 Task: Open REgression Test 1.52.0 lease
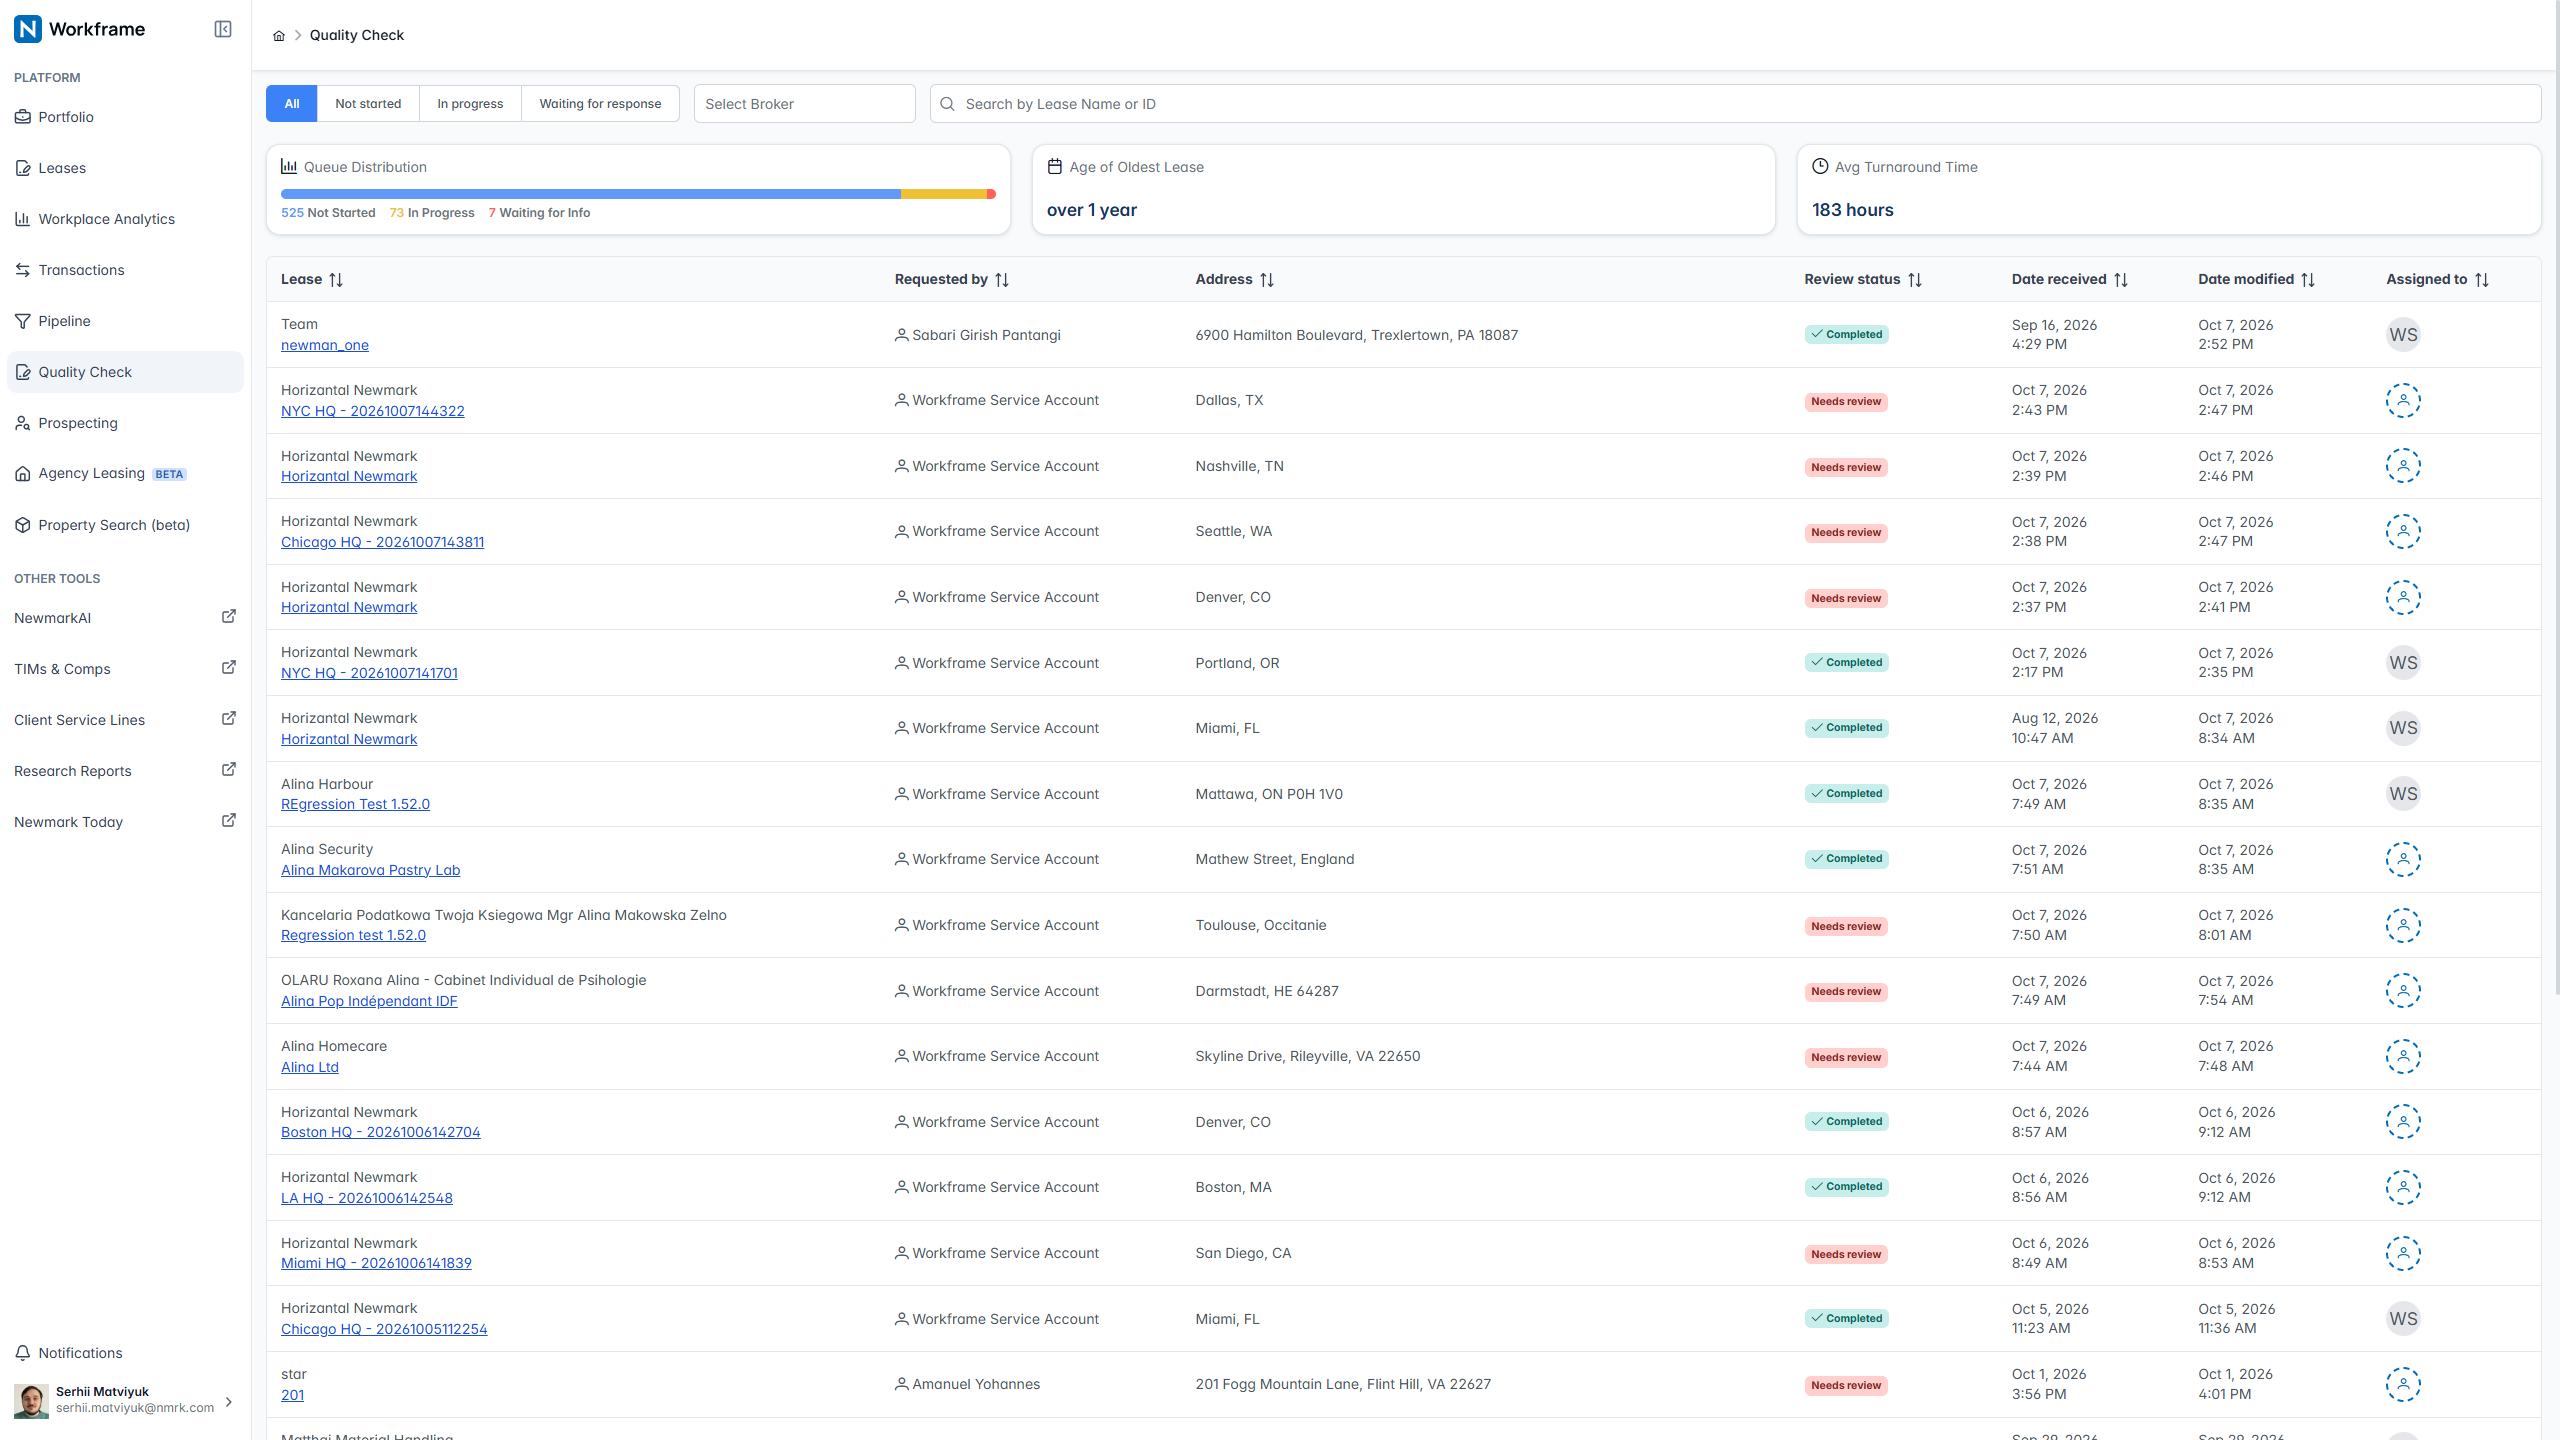[x=355, y=804]
